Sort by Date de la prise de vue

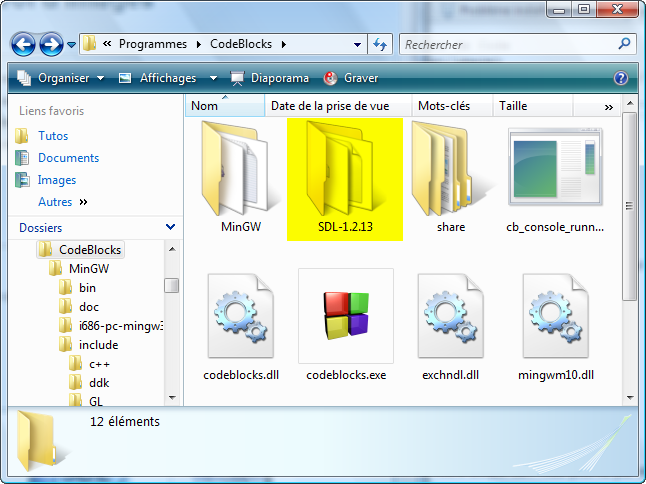pyautogui.click(x=338, y=106)
